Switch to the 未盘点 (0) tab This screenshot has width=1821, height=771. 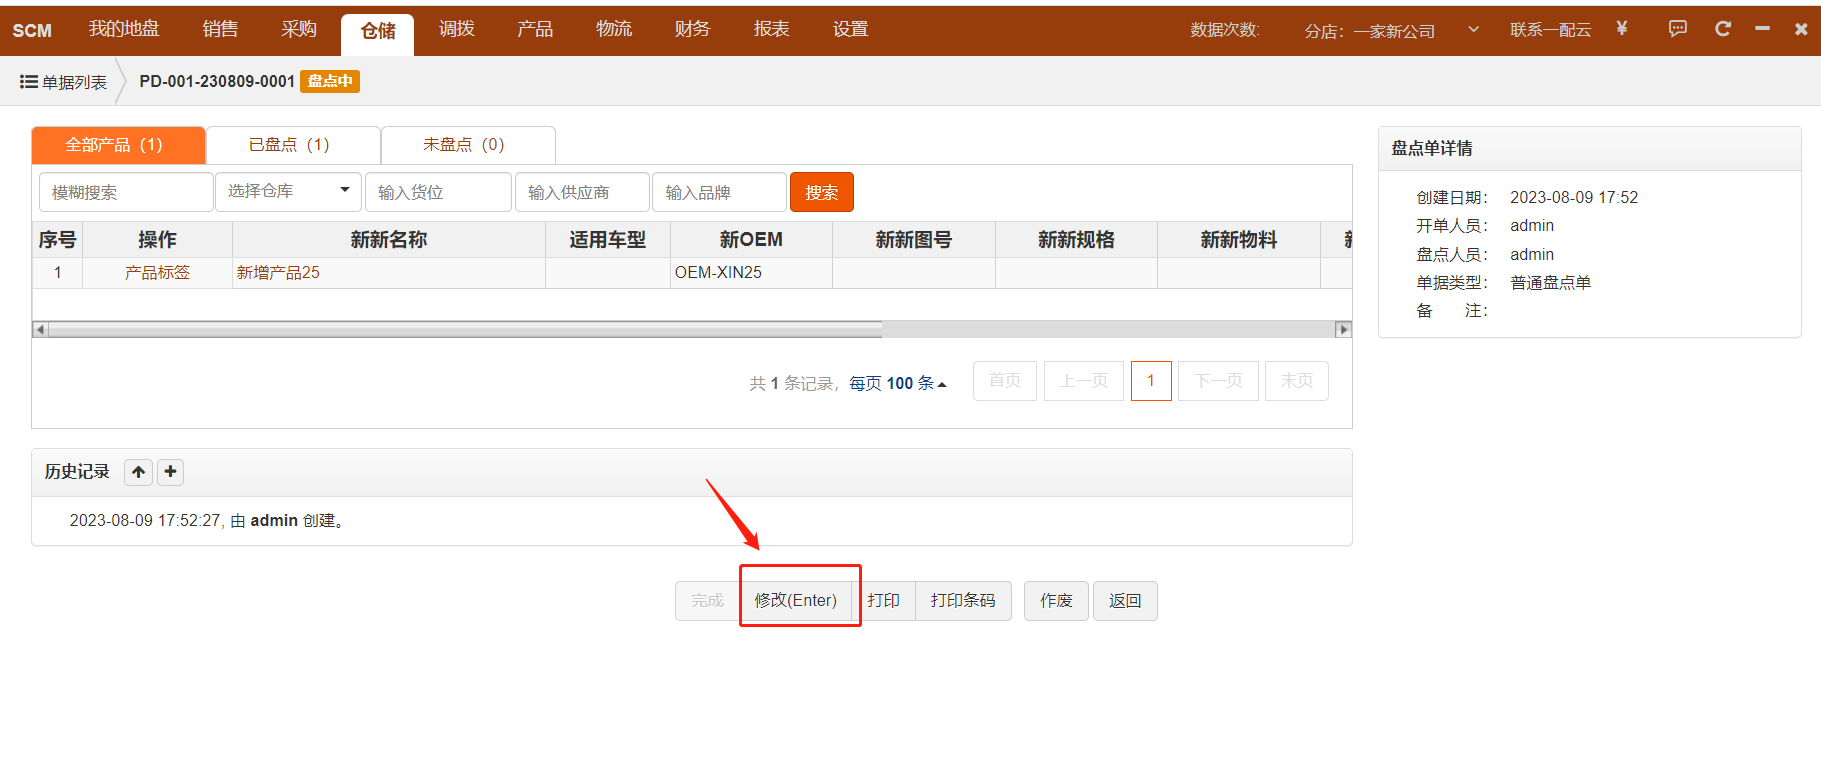point(464,145)
